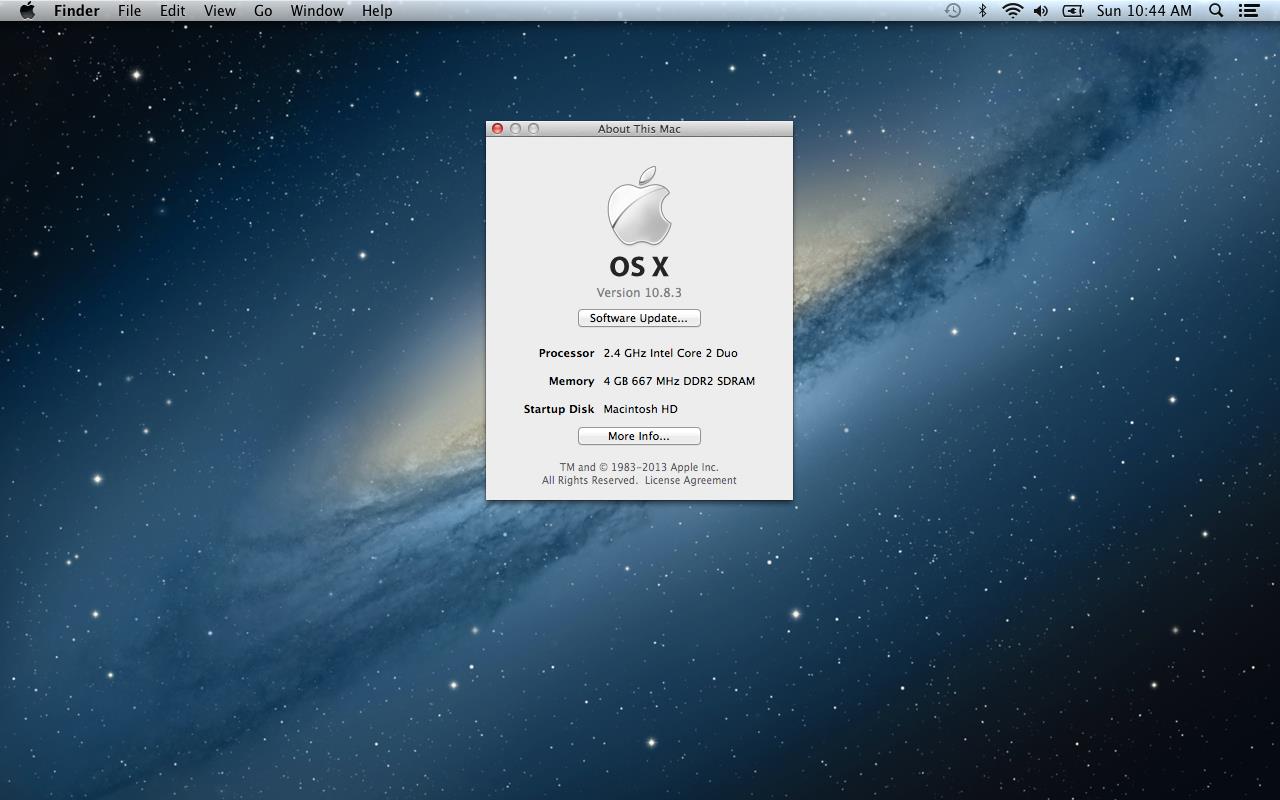Click the More Info... button

pyautogui.click(x=639, y=436)
